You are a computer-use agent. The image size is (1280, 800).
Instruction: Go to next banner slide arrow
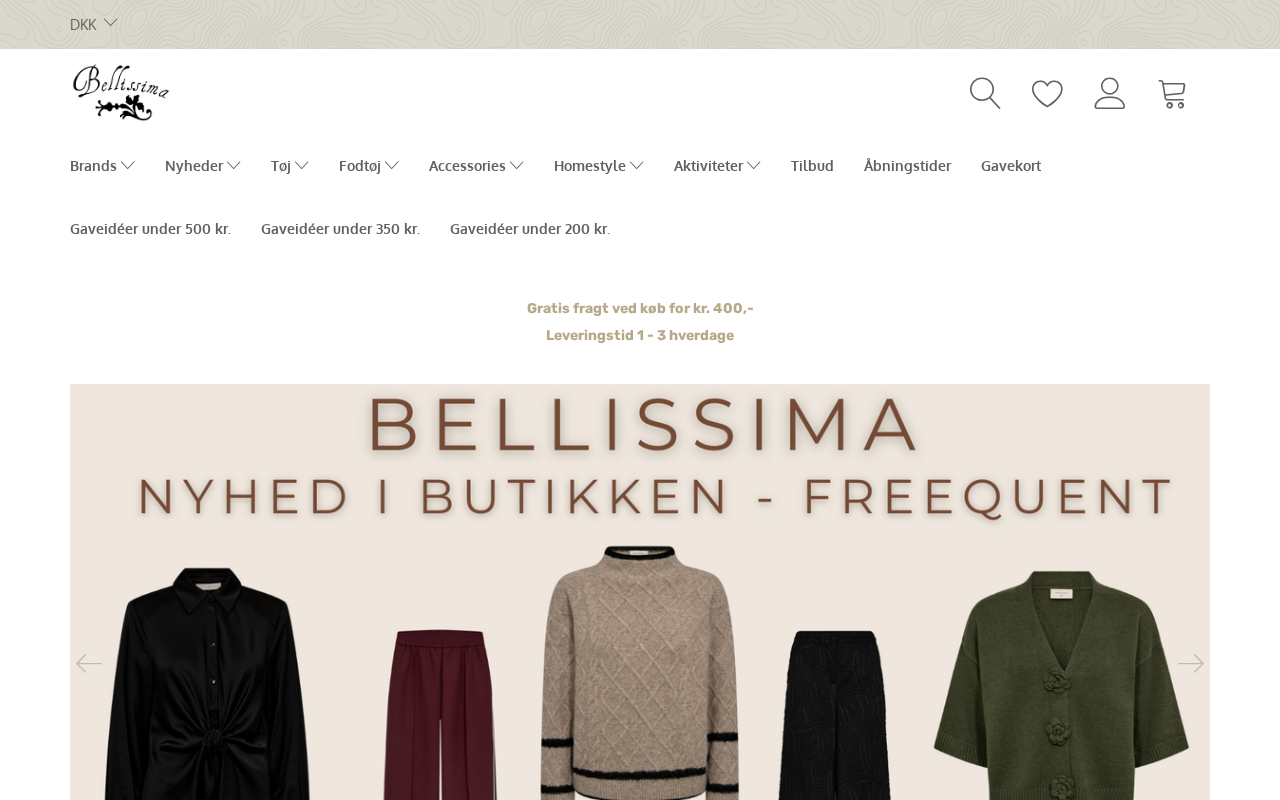[1191, 663]
